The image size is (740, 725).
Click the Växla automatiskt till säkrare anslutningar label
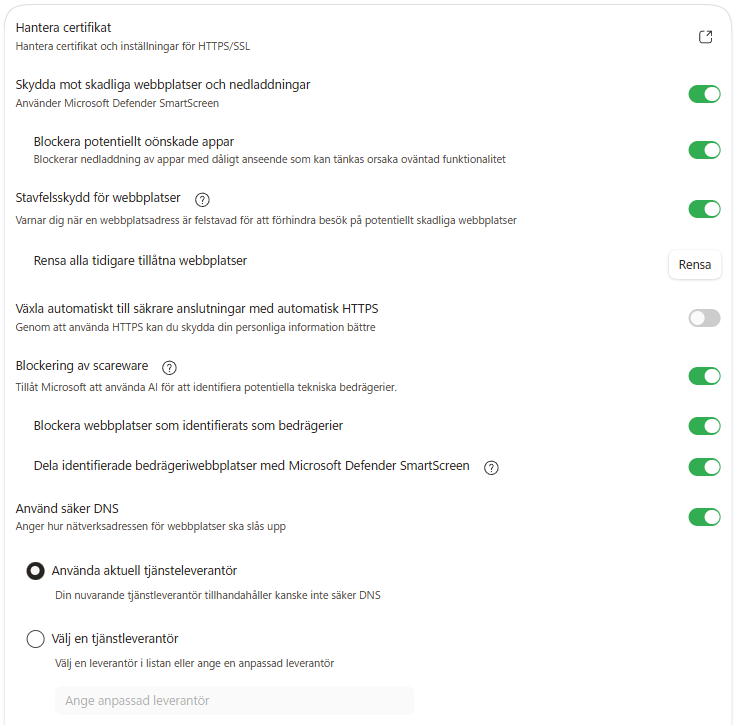197,308
